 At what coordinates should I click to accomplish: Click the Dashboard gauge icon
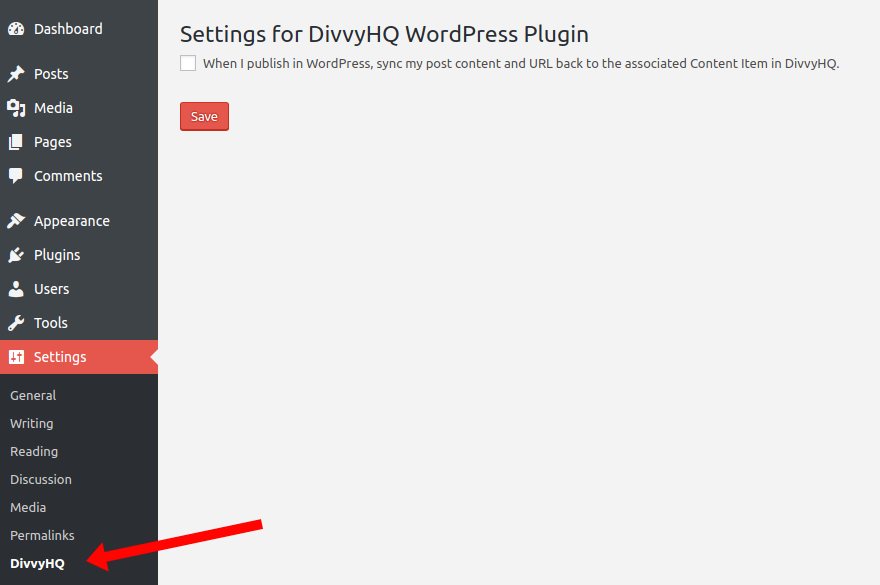16,29
